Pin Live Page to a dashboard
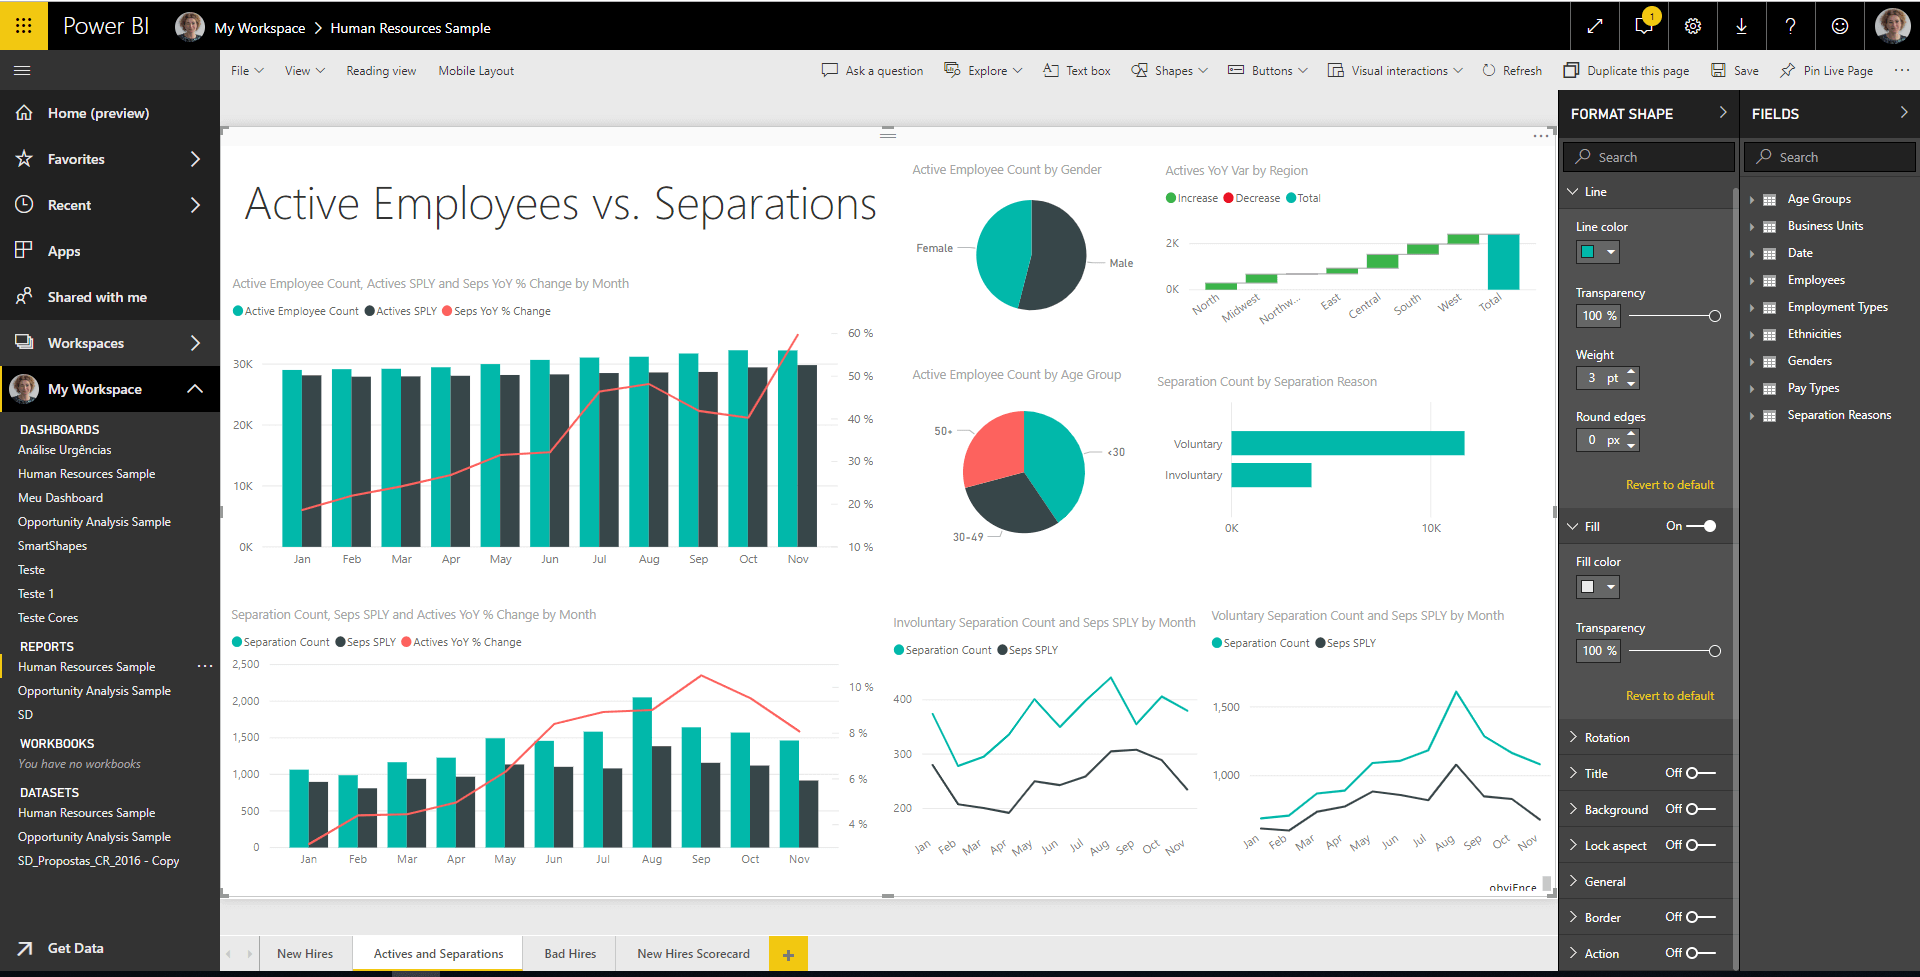The width and height of the screenshot is (1920, 977). click(x=1826, y=70)
